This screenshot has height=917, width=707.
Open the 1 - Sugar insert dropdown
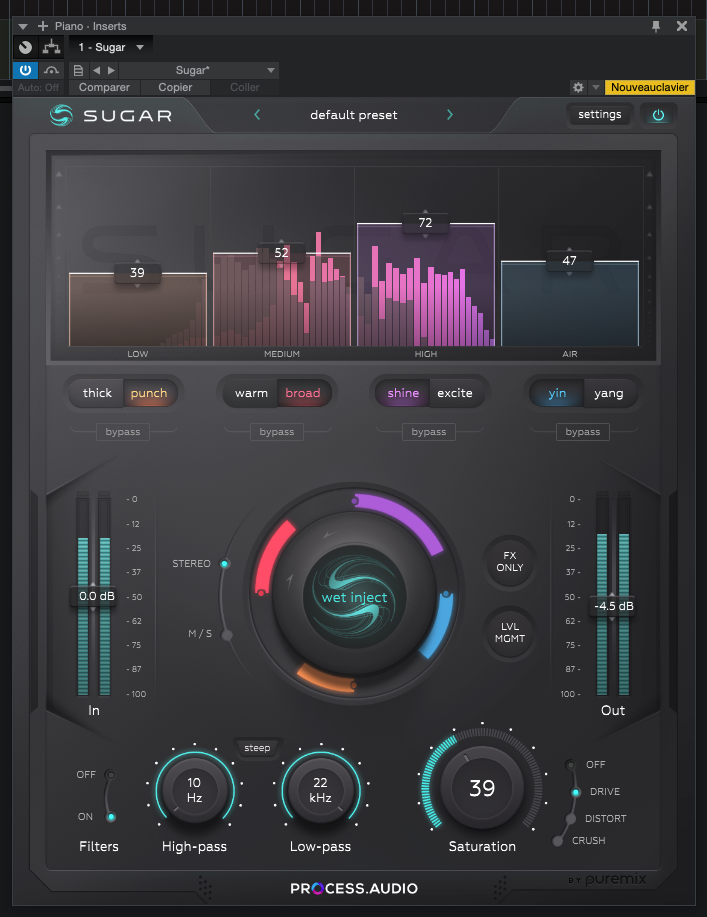111,47
